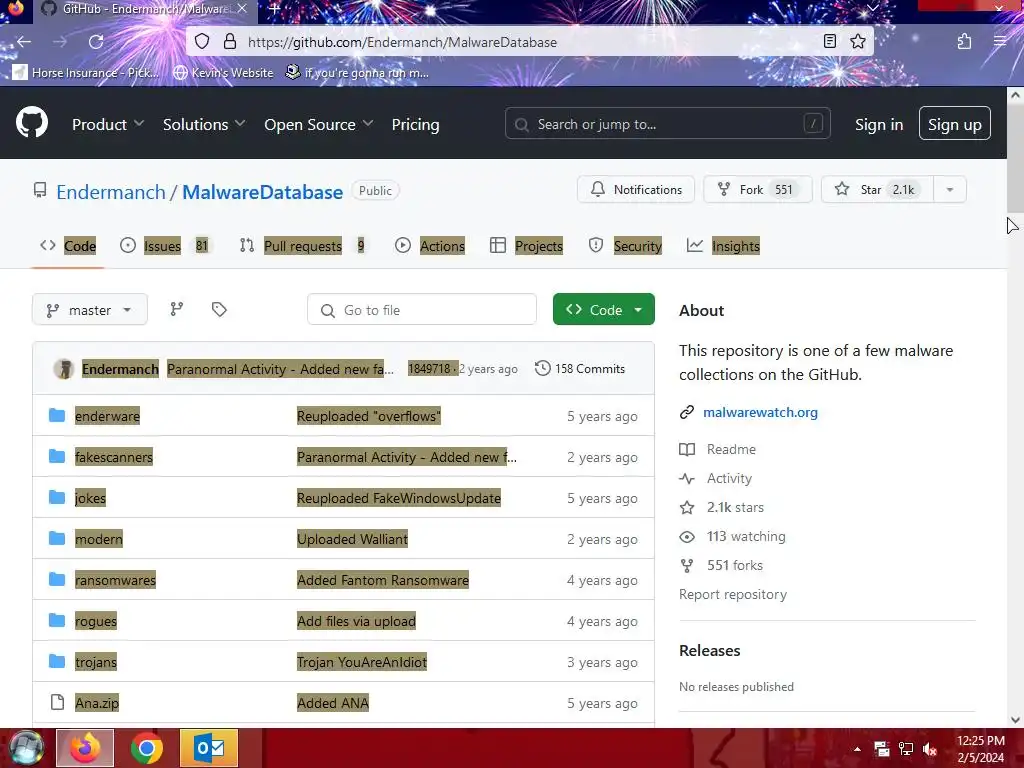Click the Fork 551 button
The image size is (1024, 768).
pos(758,189)
